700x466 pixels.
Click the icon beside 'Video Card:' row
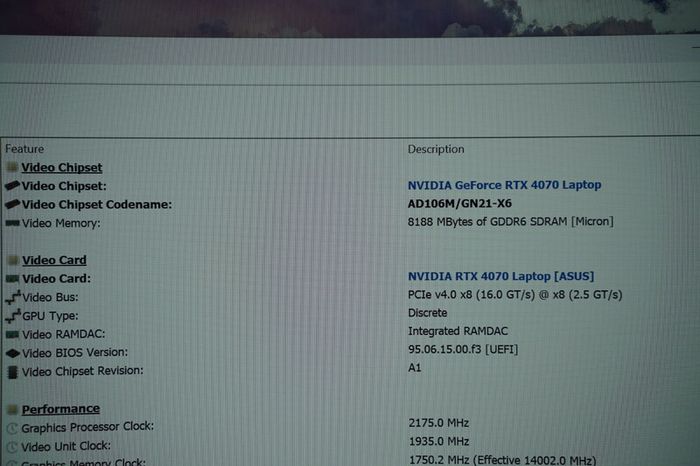12,279
